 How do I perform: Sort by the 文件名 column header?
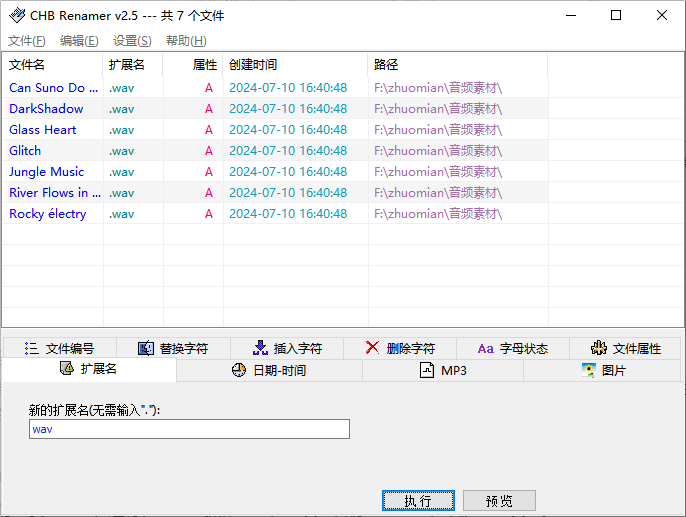(52, 65)
